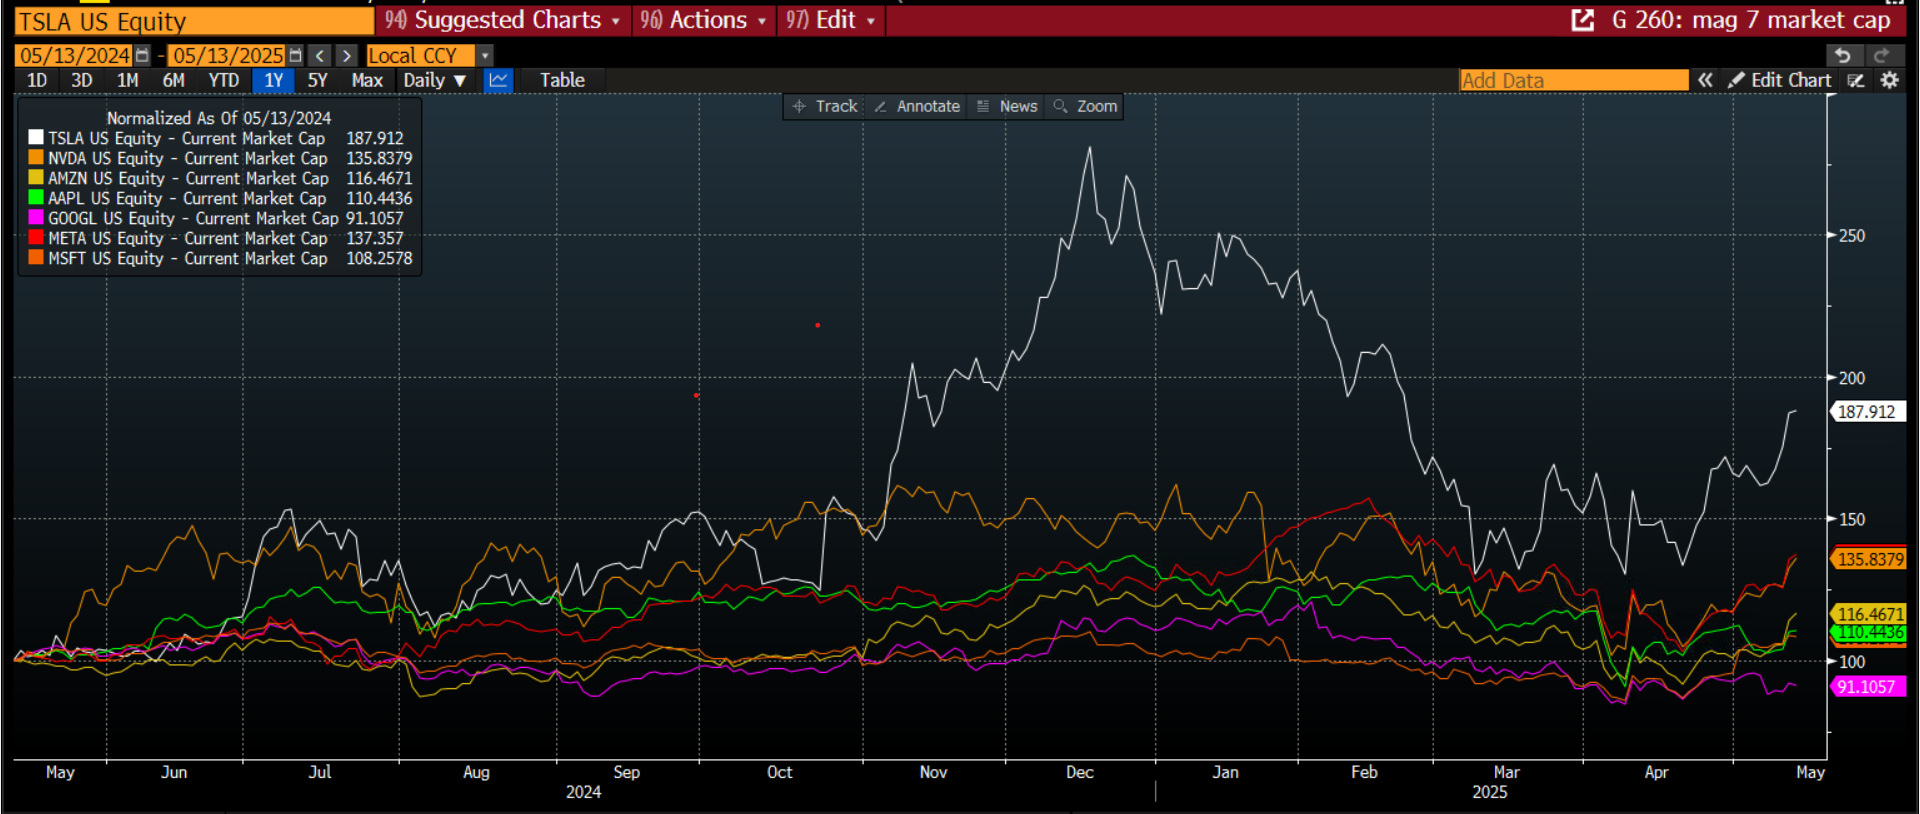1920x814 pixels.
Task: Enable the Track crosshair tool
Action: tap(825, 106)
